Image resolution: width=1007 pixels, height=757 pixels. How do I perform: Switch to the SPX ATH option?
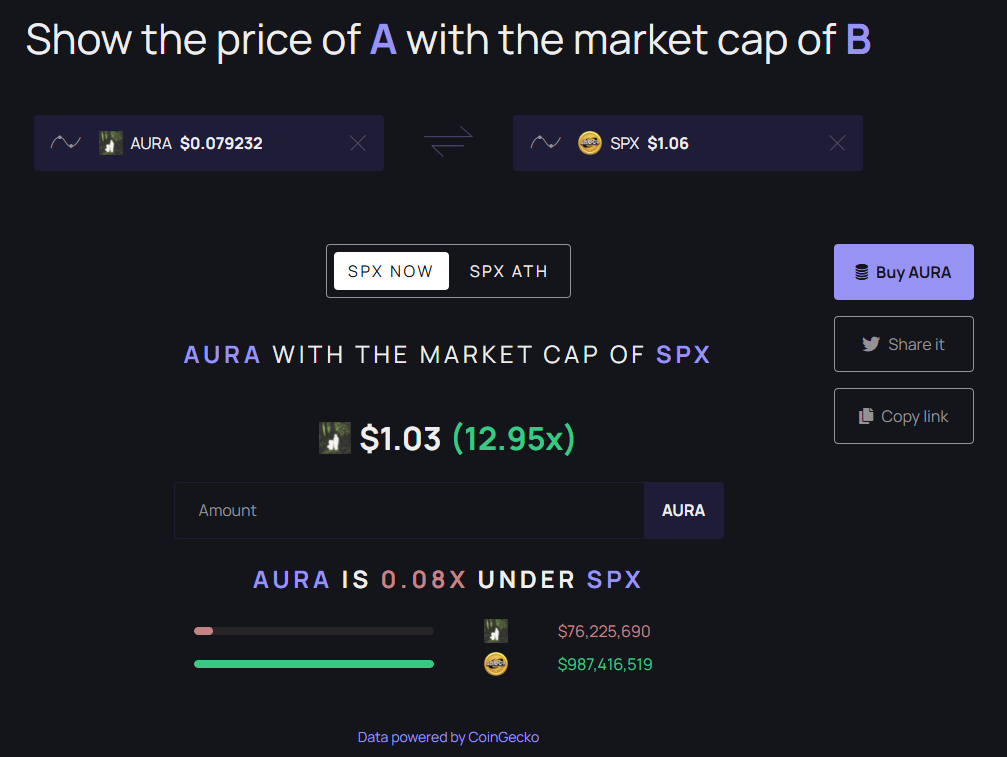tap(508, 271)
